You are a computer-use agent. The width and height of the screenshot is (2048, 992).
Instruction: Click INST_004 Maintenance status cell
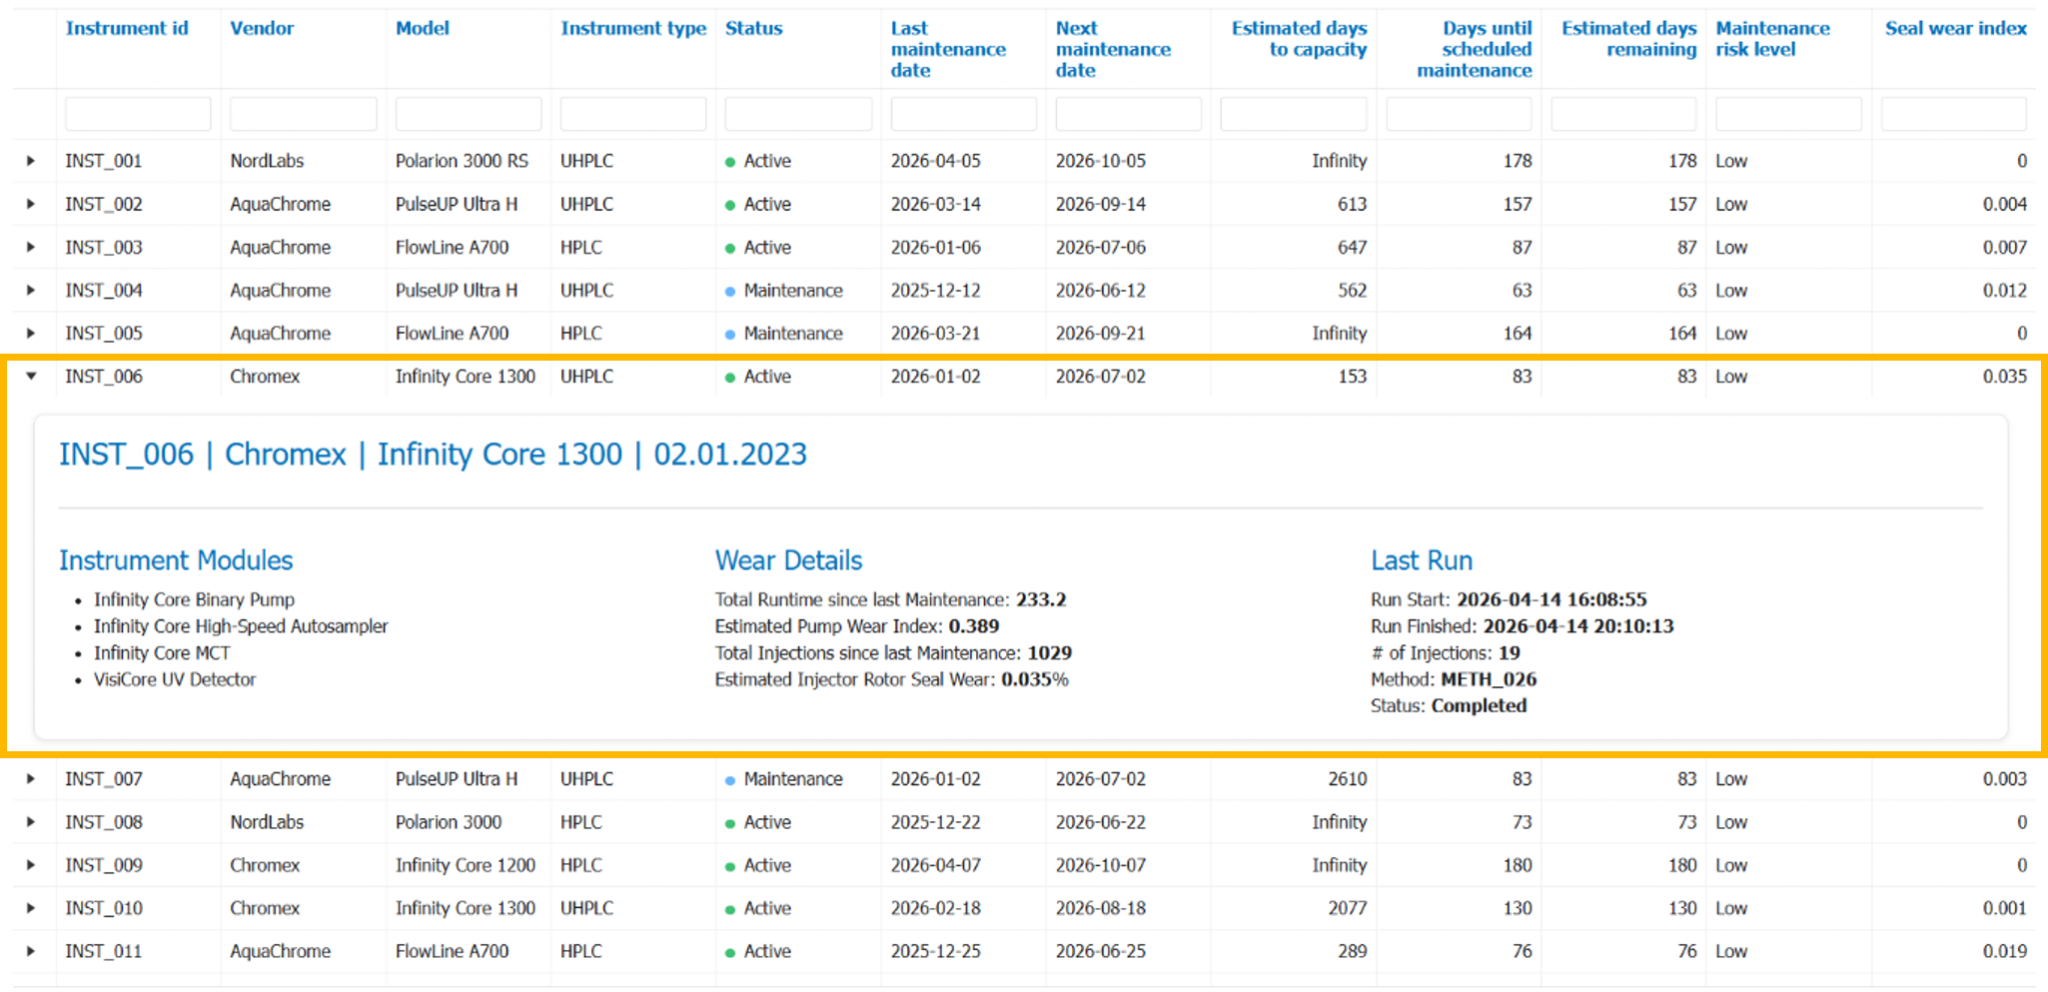(x=784, y=290)
